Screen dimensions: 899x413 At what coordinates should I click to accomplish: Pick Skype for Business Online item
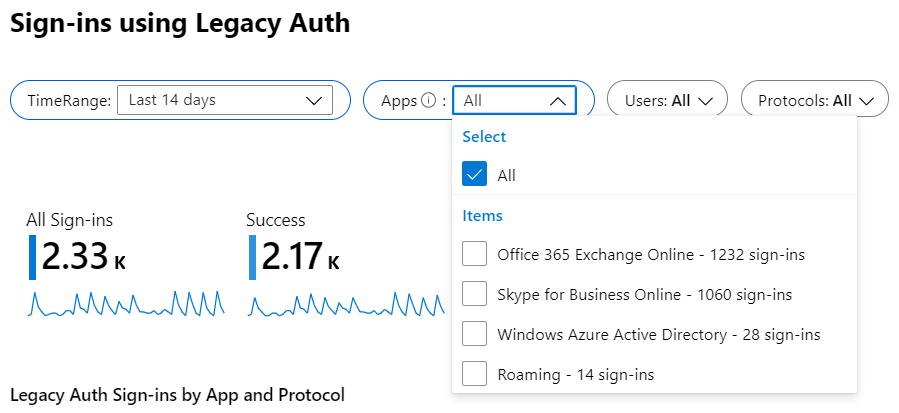(644, 294)
